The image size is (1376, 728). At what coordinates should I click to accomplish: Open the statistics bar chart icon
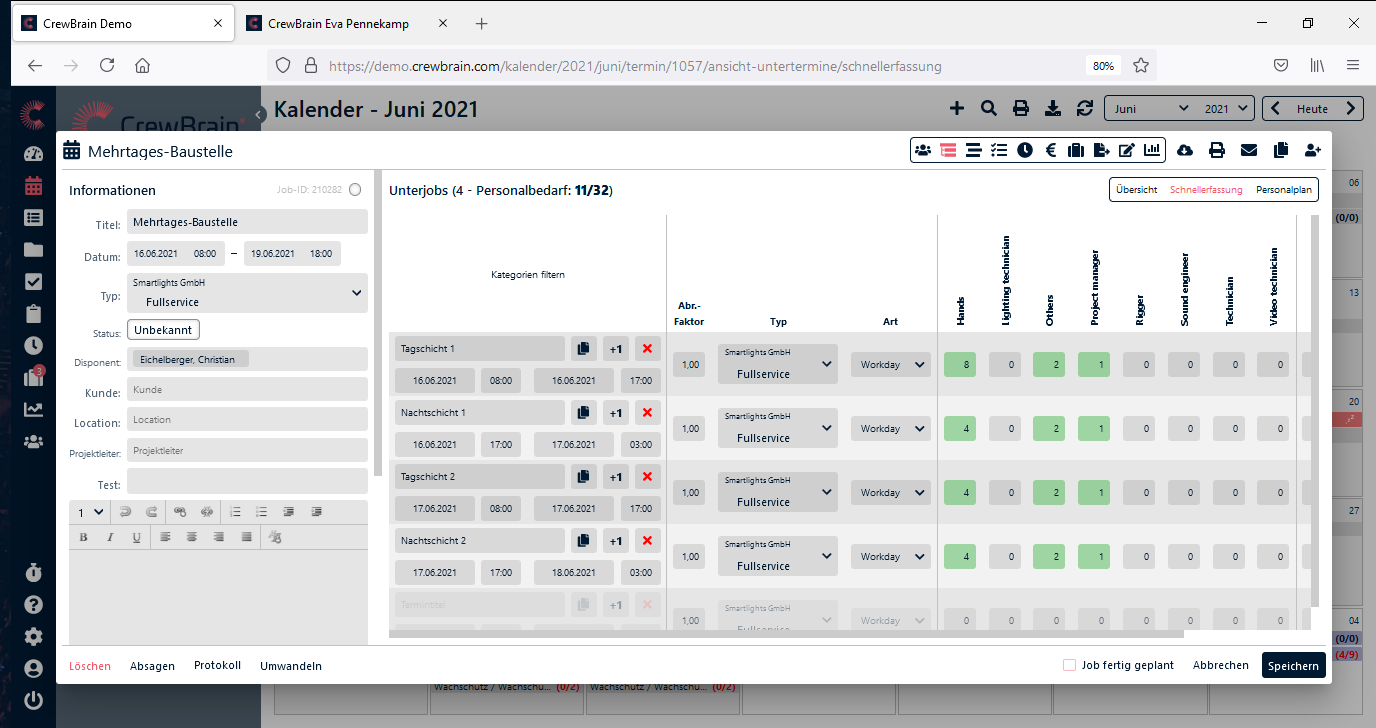(x=1153, y=150)
